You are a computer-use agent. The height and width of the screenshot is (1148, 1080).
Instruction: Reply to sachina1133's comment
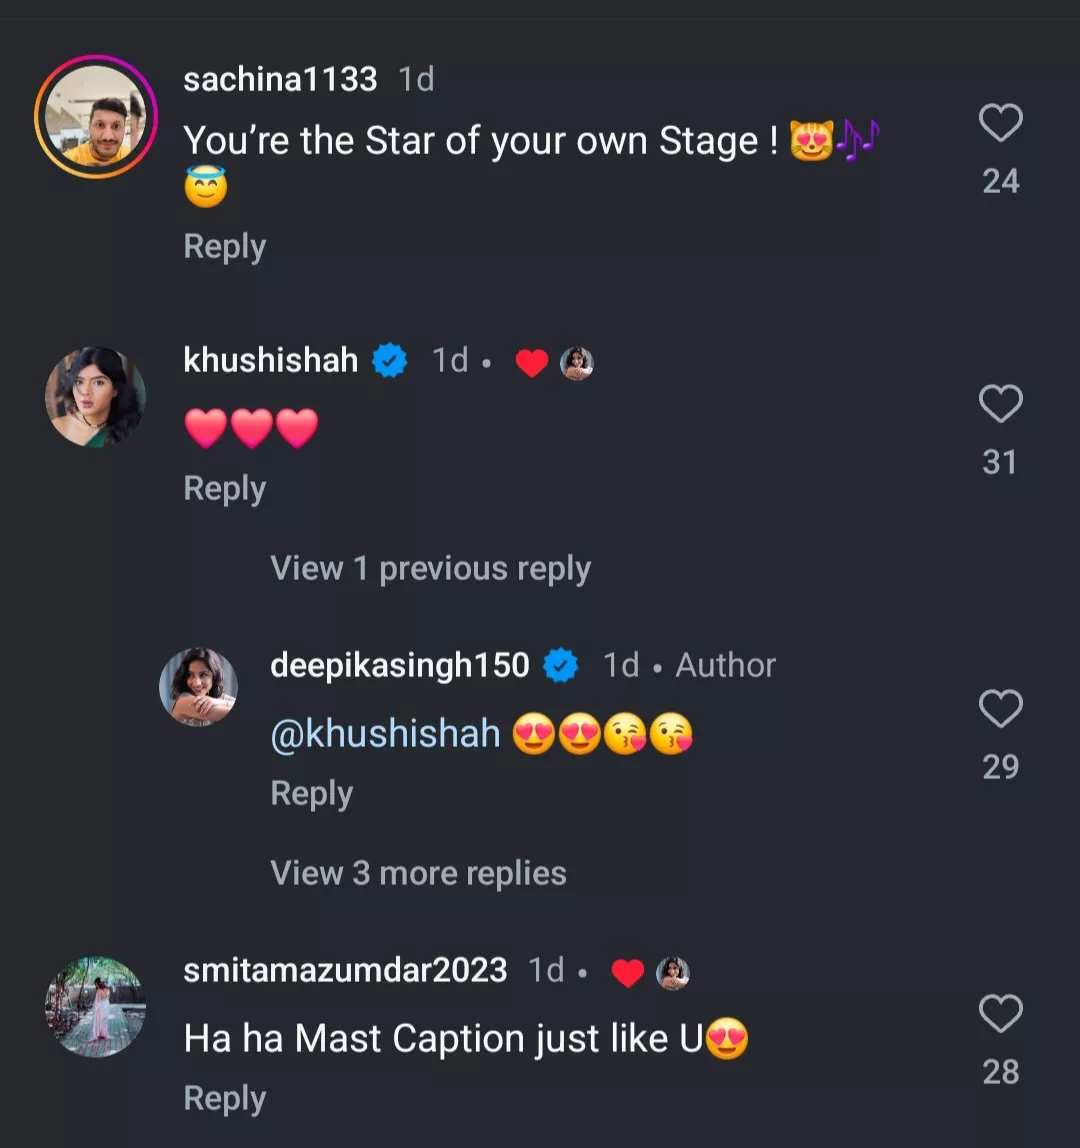point(224,247)
